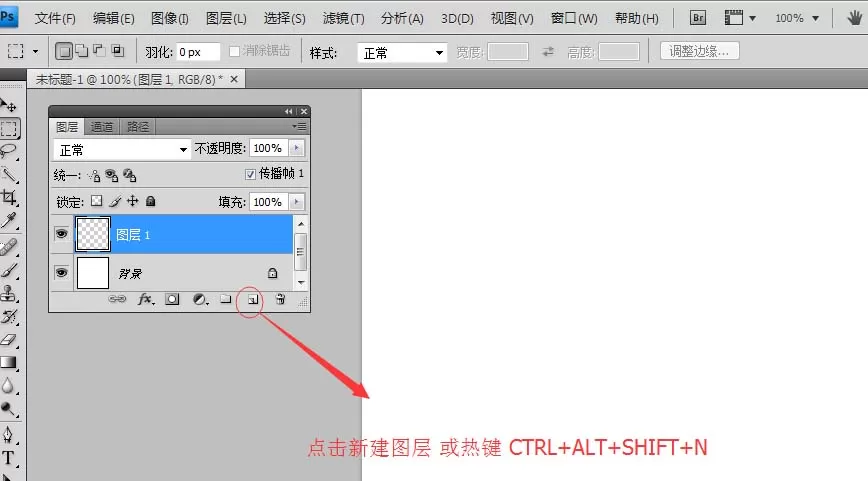Open the 样式 style dropdown
This screenshot has width=868, height=481.
(402, 53)
